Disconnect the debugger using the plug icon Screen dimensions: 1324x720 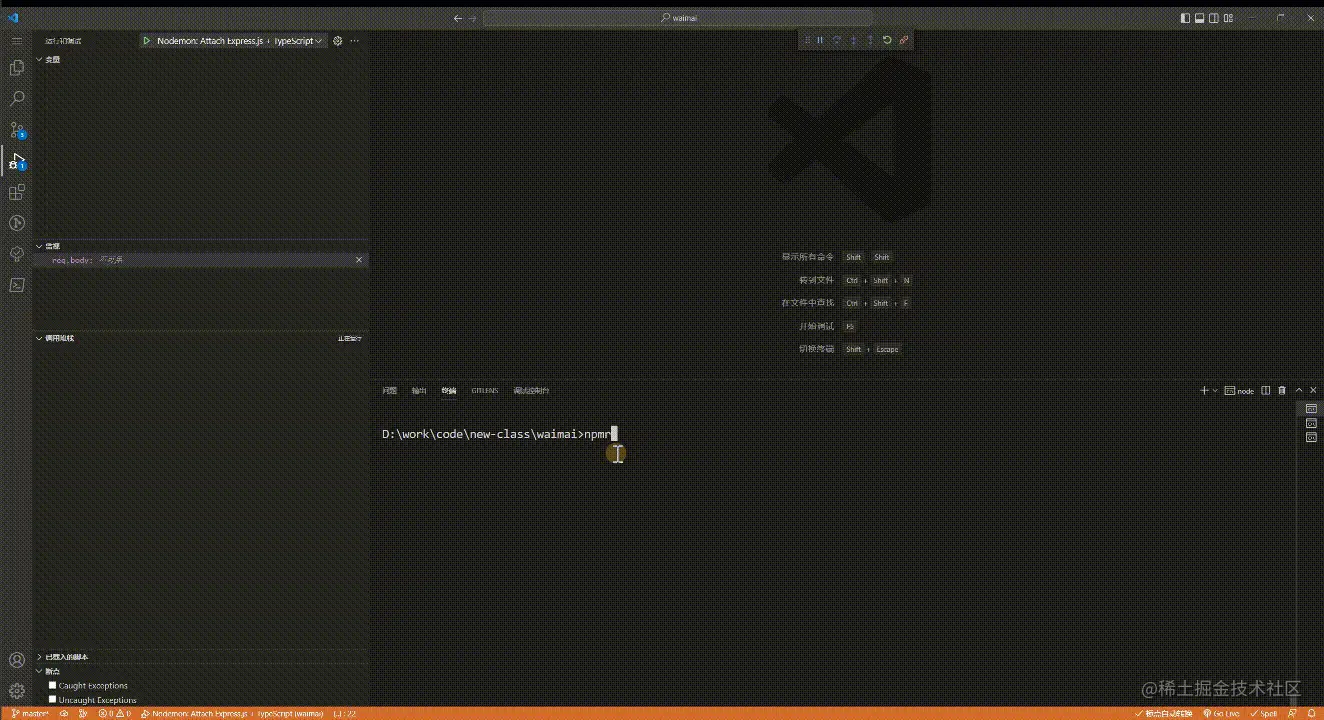coord(904,40)
